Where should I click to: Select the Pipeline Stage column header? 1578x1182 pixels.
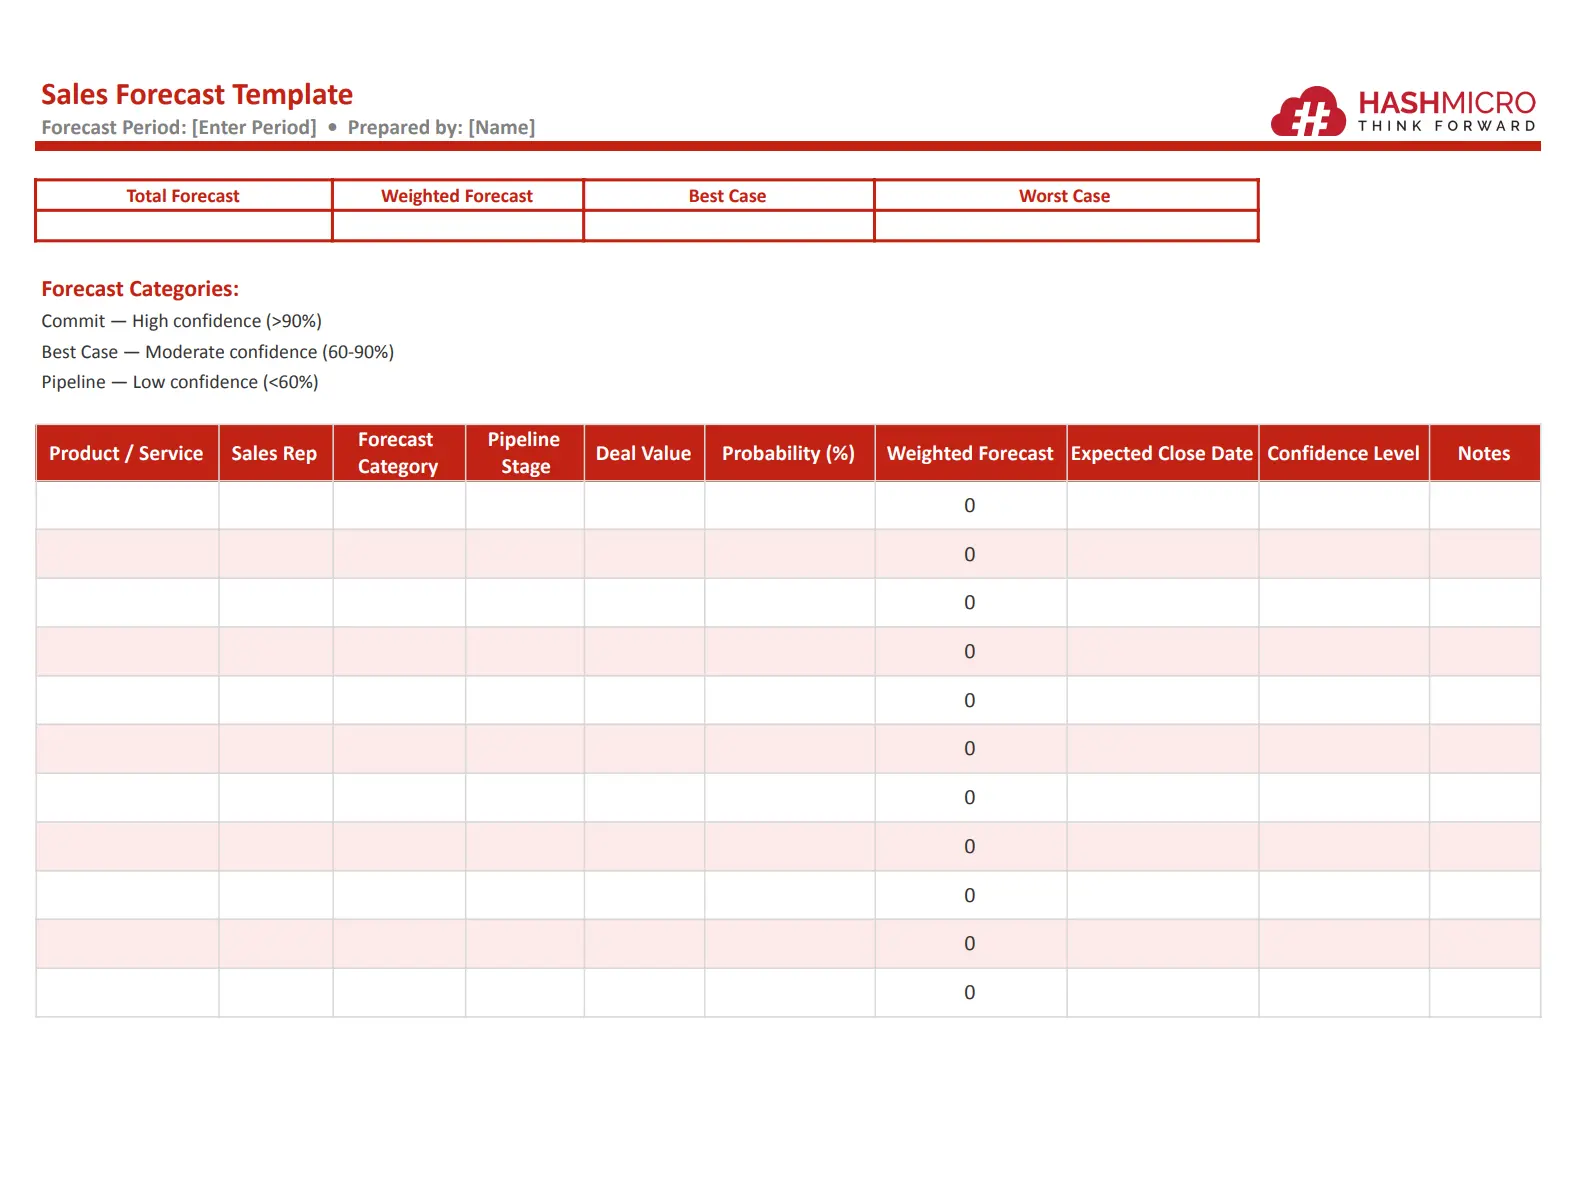pos(524,453)
